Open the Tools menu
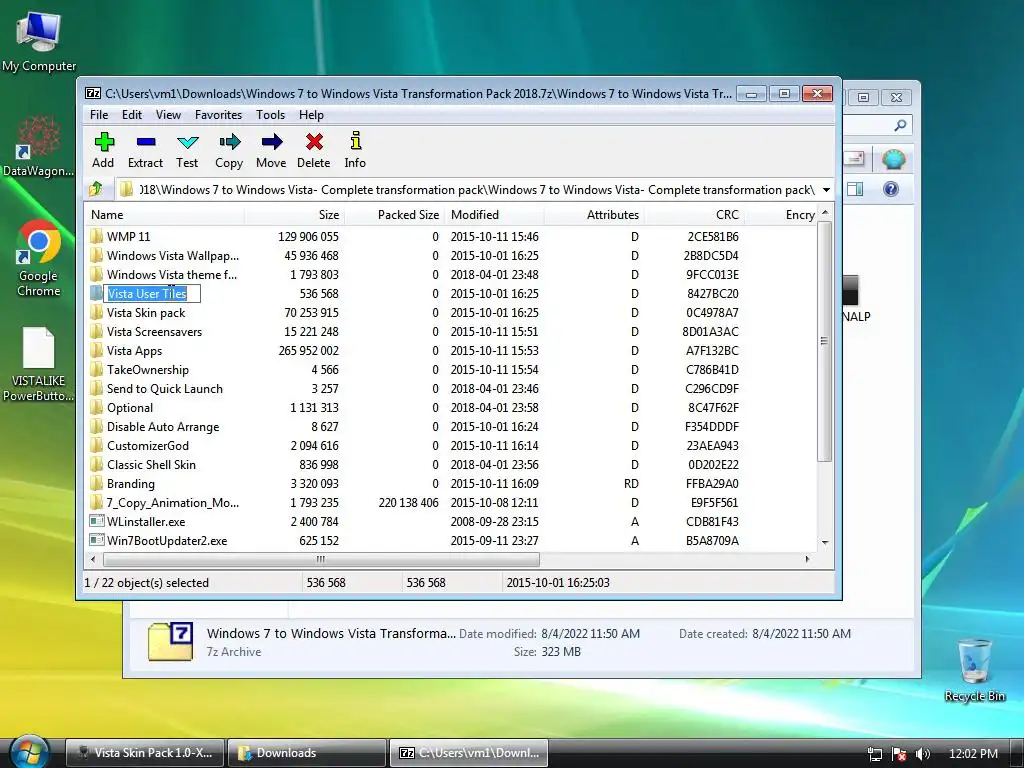 tap(270, 115)
